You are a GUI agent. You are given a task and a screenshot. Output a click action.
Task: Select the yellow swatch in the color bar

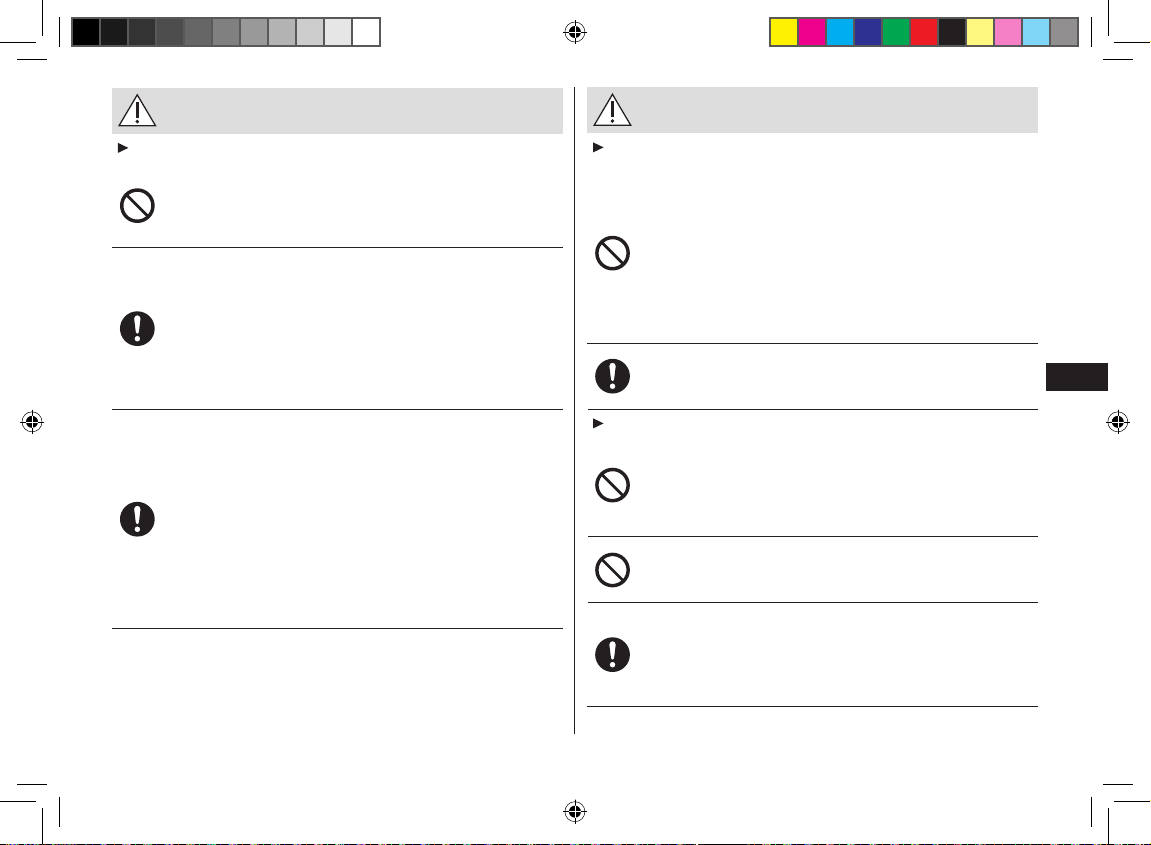(x=784, y=32)
